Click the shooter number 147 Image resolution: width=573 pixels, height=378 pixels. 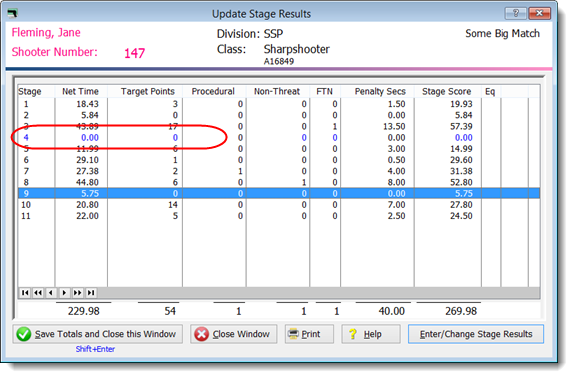point(134,54)
